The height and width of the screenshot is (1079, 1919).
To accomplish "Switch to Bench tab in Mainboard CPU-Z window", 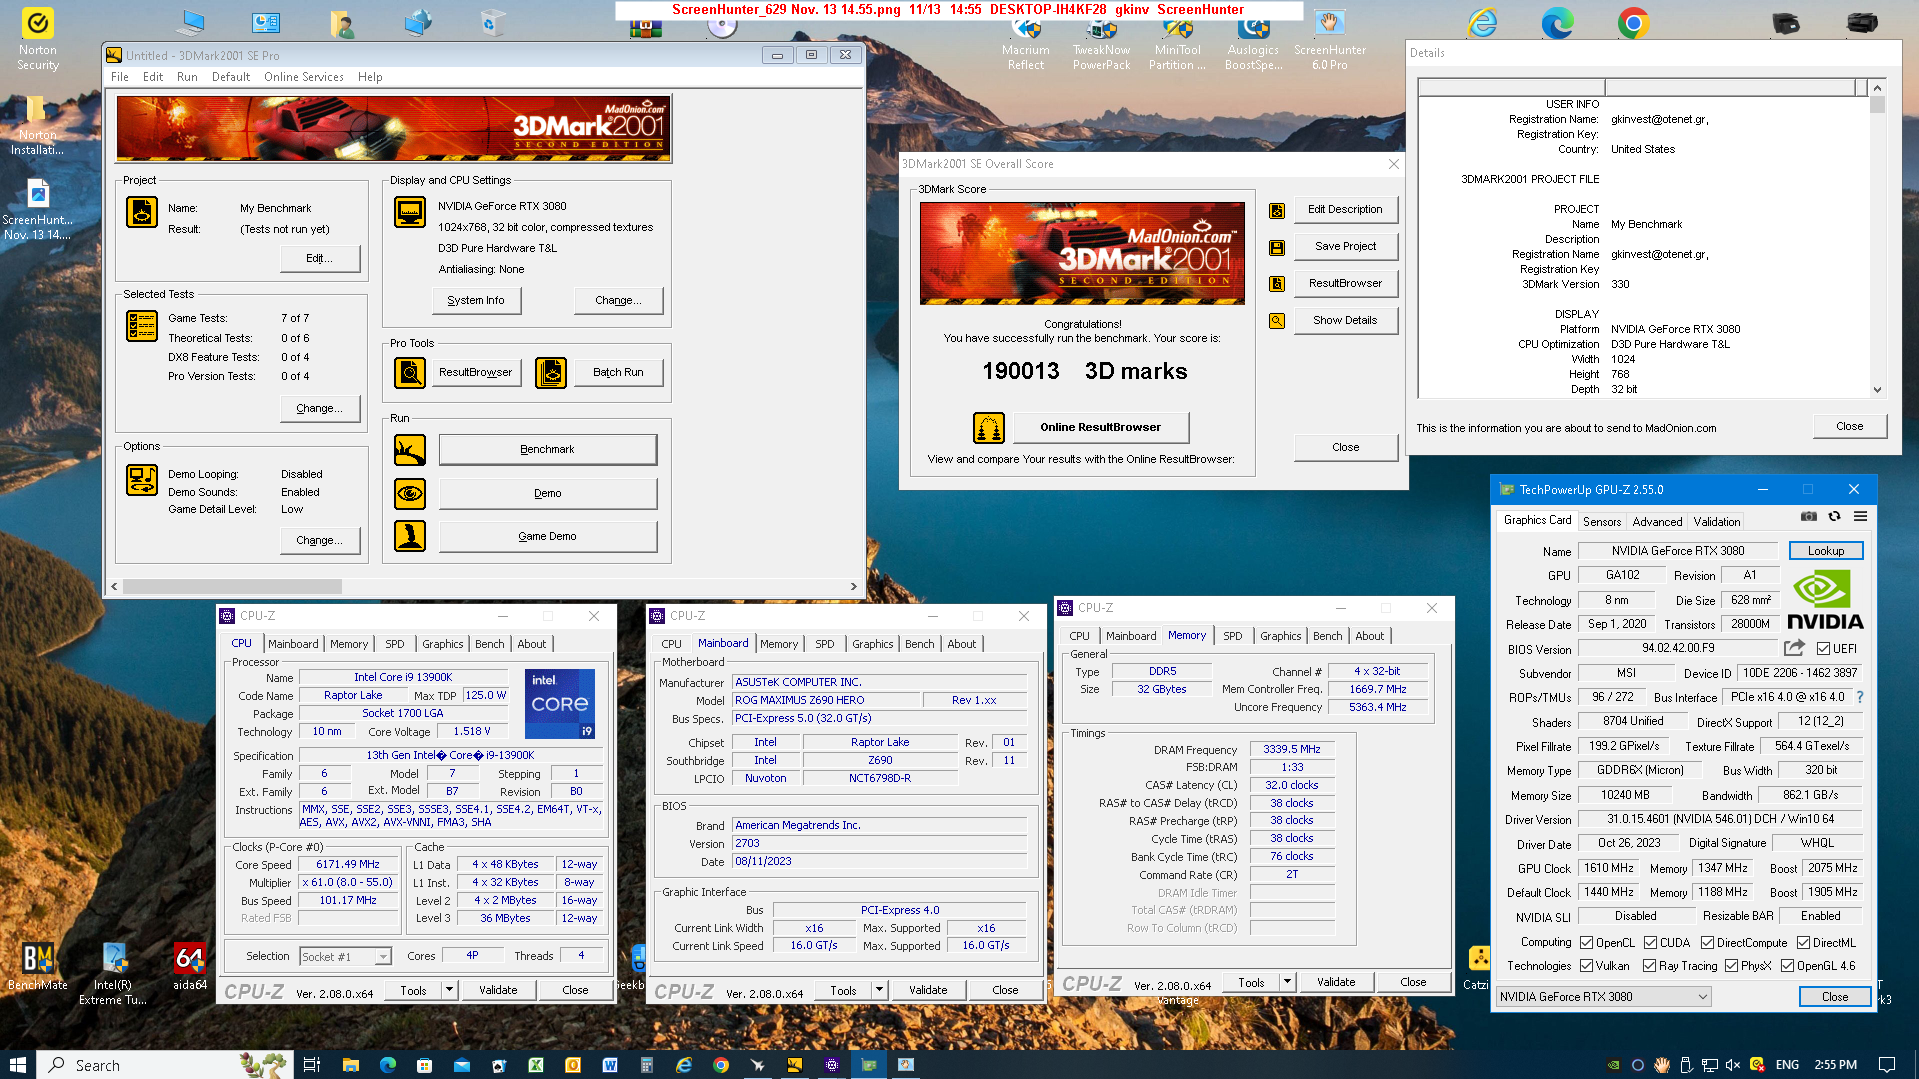I will click(919, 644).
